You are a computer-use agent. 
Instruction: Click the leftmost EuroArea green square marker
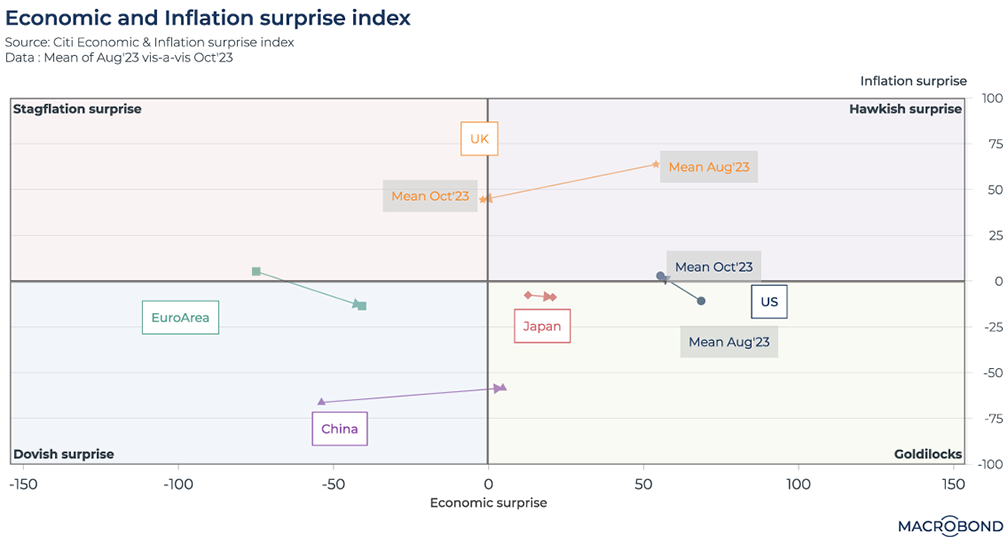(x=256, y=271)
